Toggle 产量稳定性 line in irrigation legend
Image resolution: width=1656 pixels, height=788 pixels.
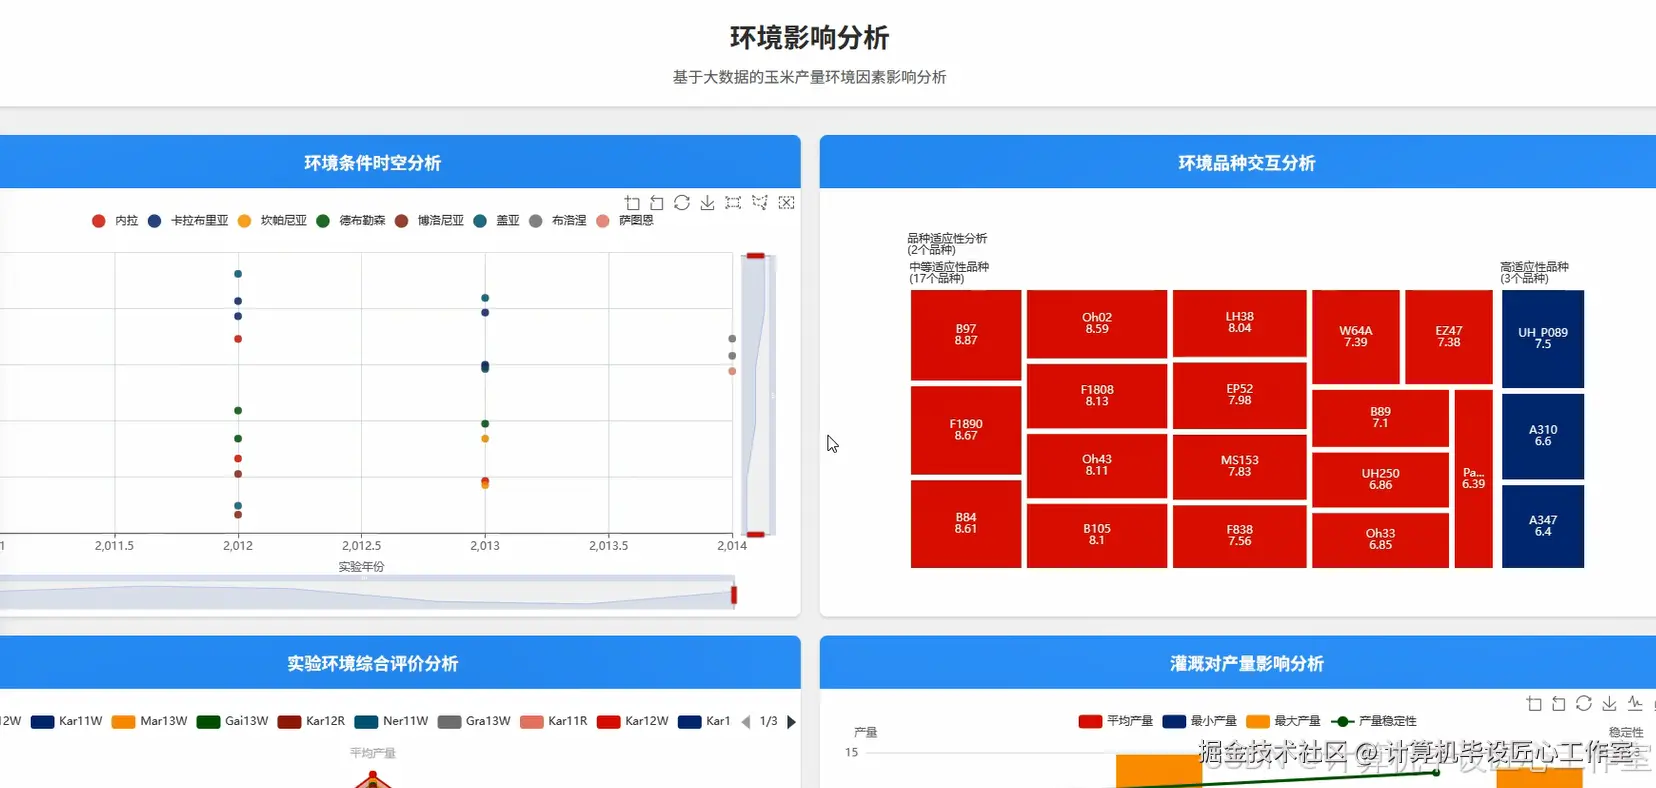click(1374, 721)
